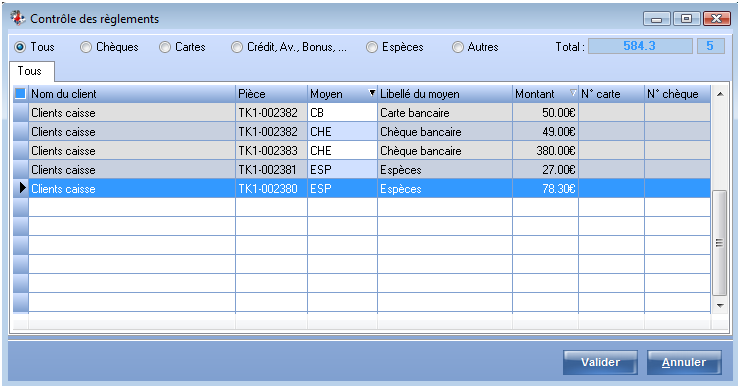The height and width of the screenshot is (388, 740).
Task: Click the filter triangle in Montant column
Action: 573,93
